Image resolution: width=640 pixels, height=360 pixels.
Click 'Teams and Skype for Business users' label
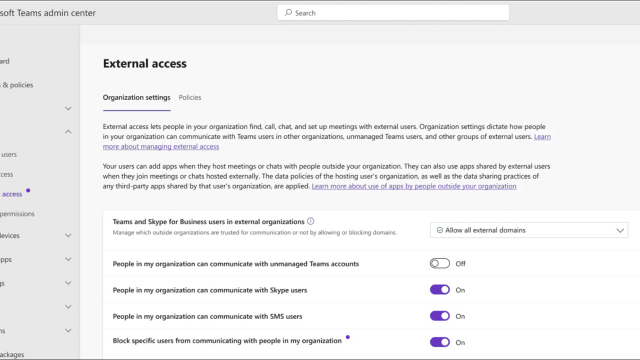pos(209,222)
